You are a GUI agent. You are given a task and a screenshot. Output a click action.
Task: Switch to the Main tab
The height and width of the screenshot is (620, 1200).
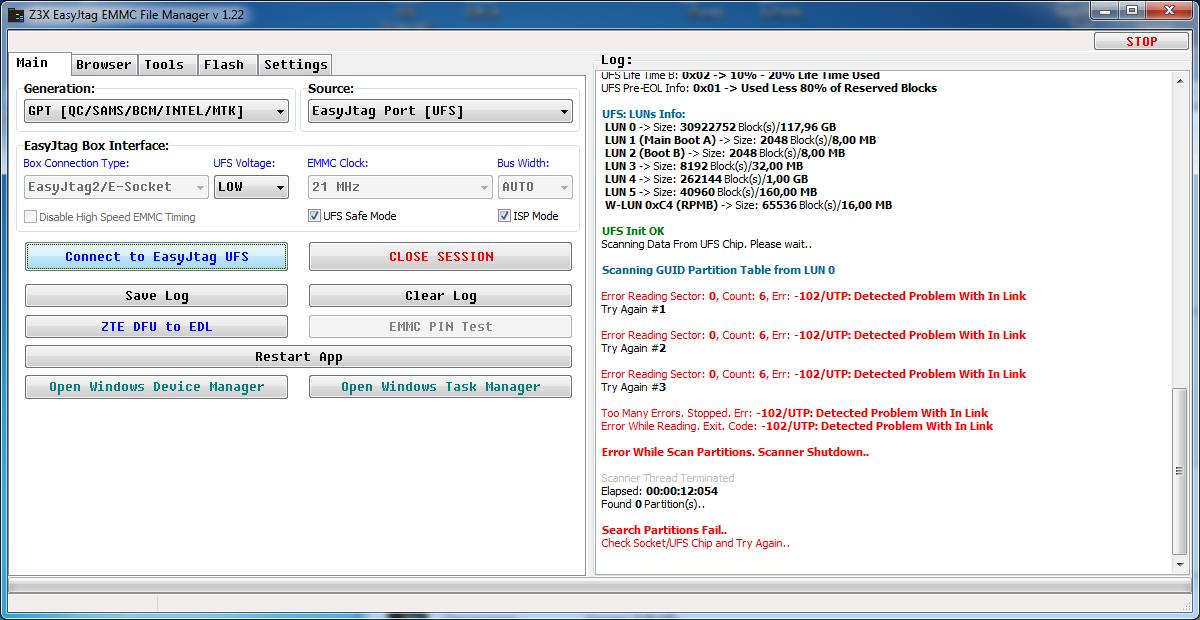(39, 63)
